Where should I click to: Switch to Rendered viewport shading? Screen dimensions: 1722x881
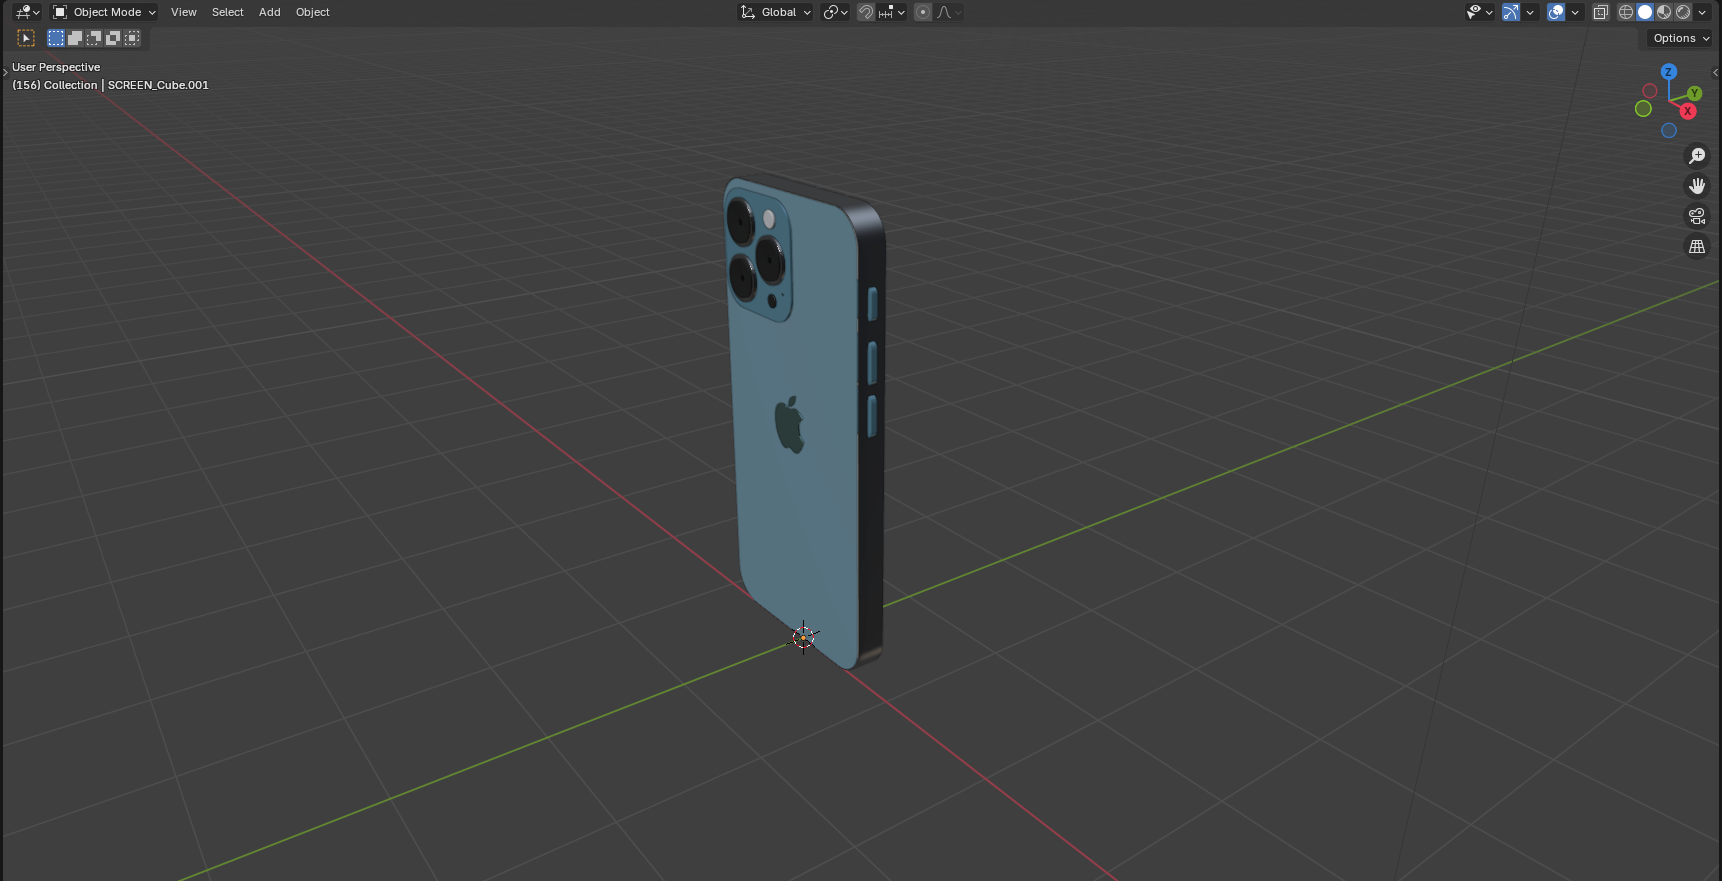pos(1683,12)
